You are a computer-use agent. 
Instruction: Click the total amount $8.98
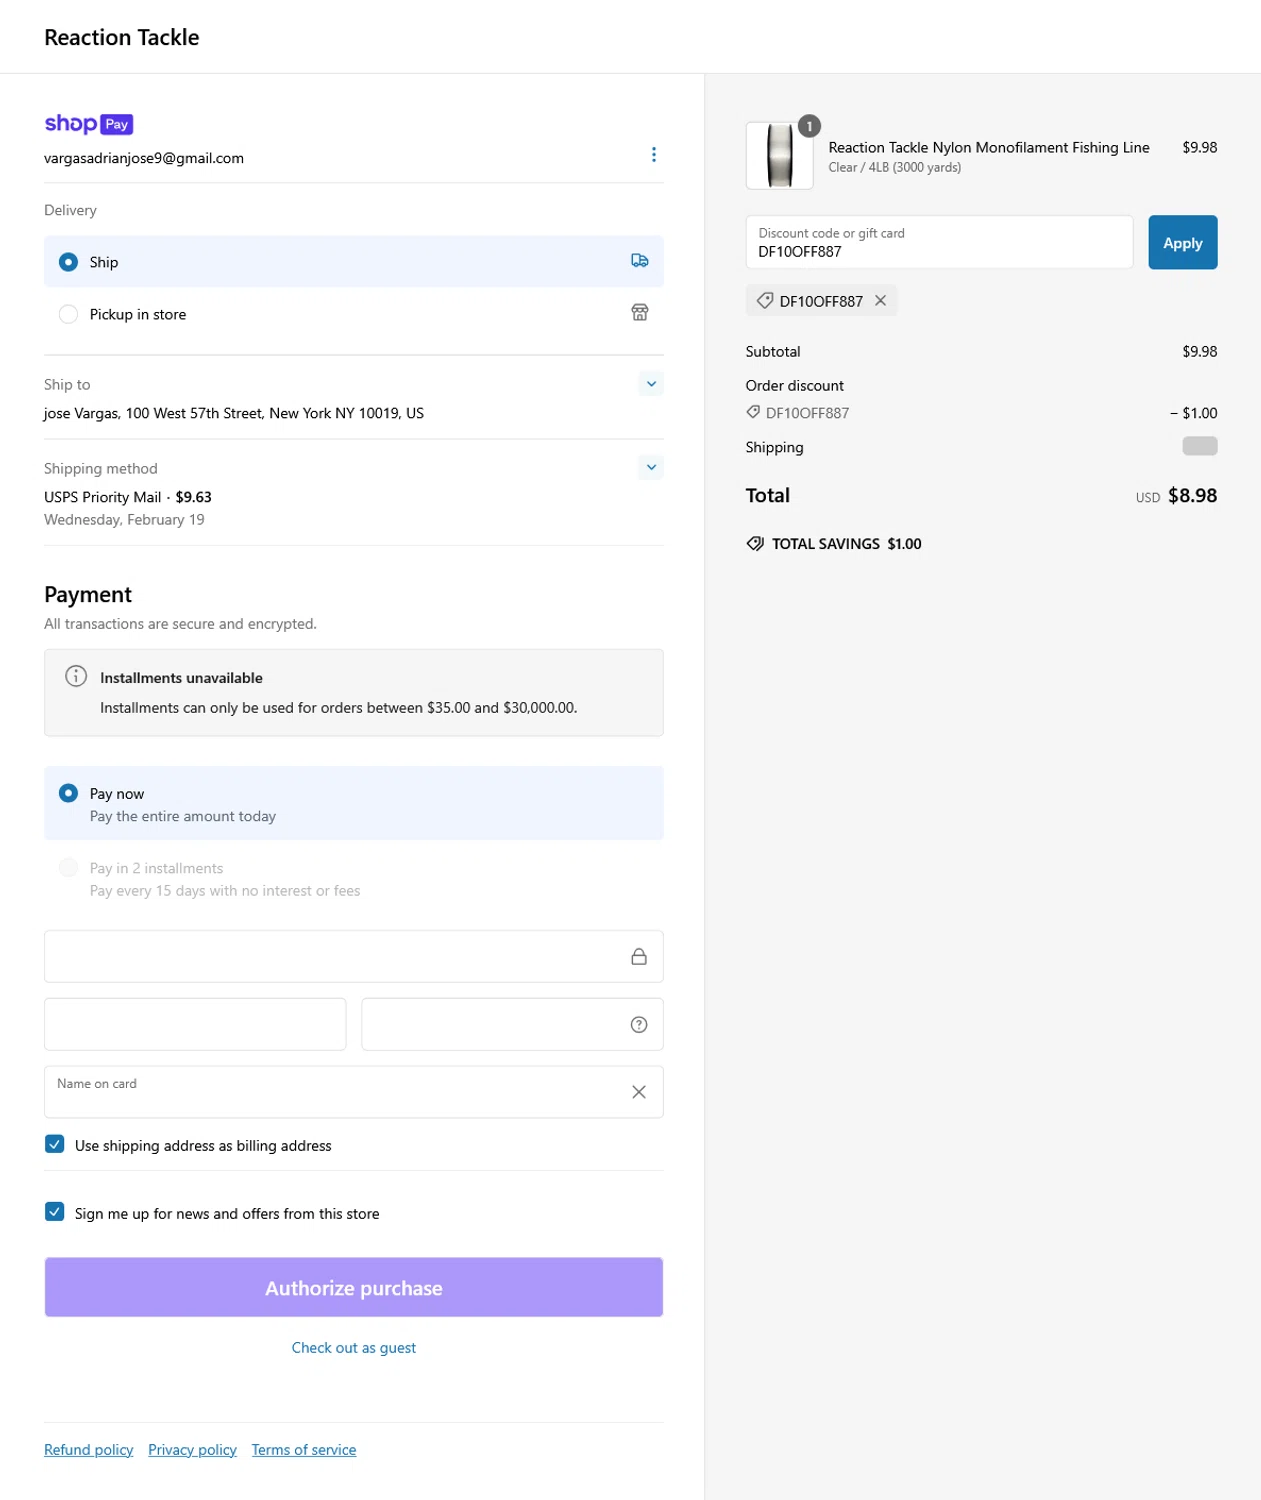[1193, 496]
